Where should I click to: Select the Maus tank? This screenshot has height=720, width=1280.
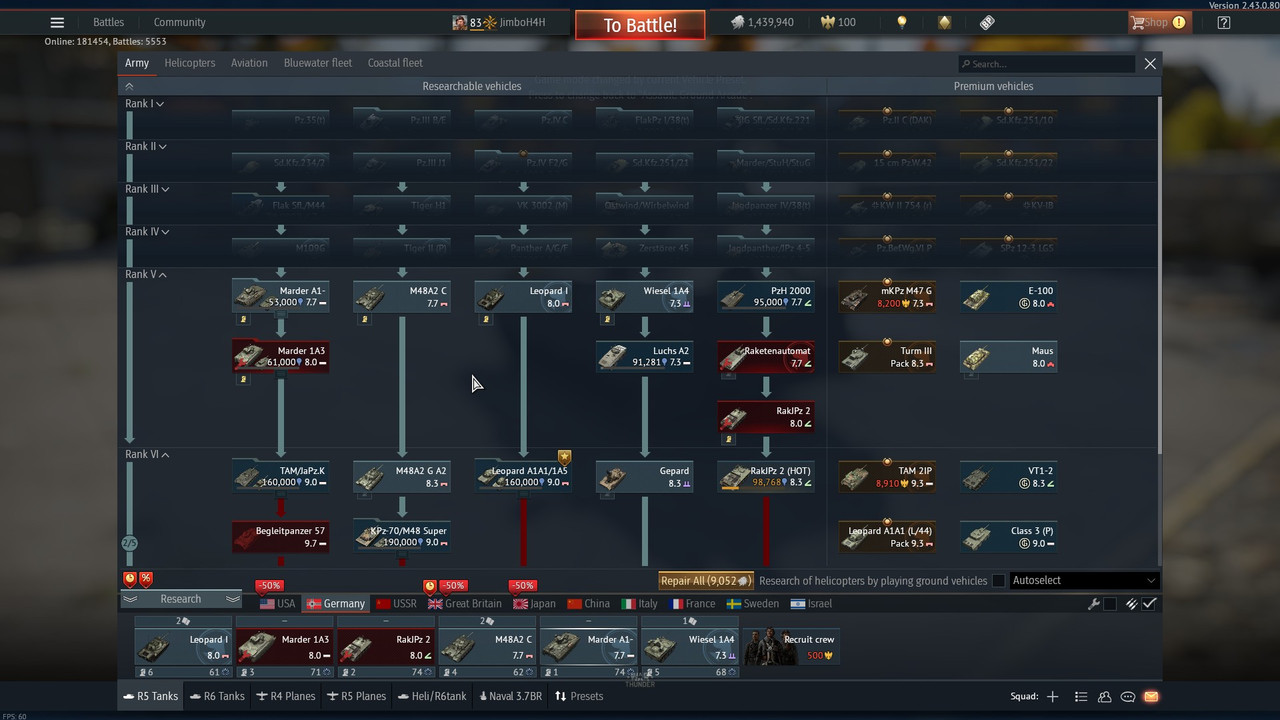(x=1008, y=356)
